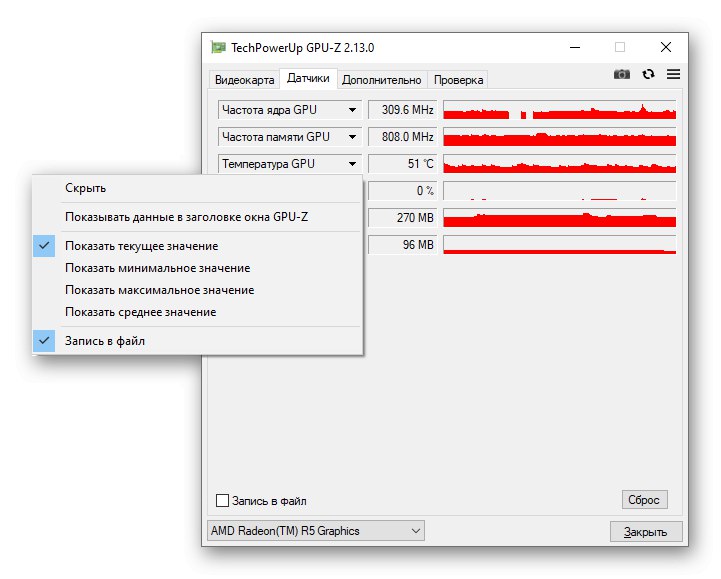Click the graph next to 270 MB
The image size is (721, 579).
pos(560,218)
